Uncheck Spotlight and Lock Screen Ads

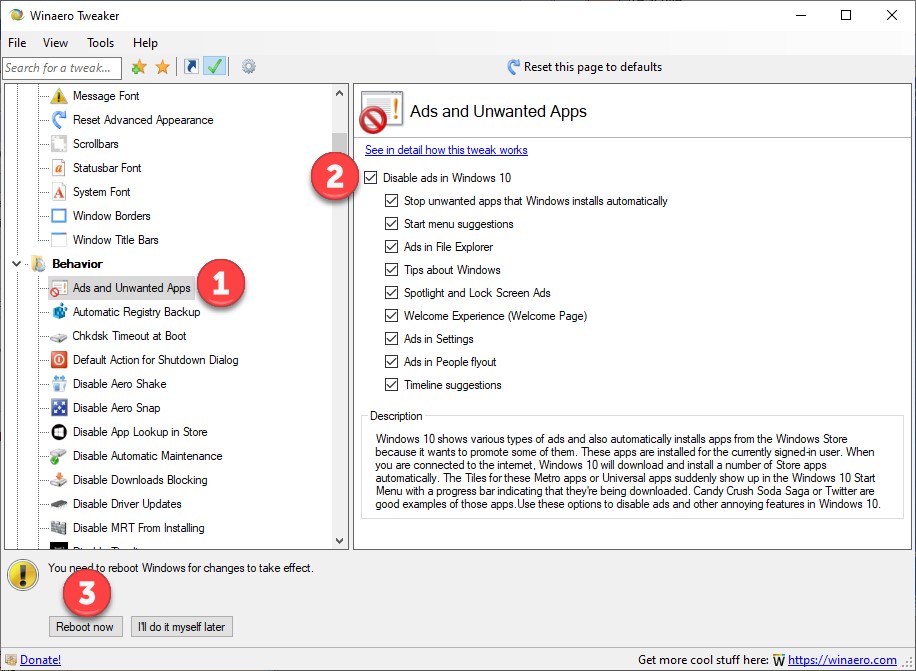[x=393, y=293]
